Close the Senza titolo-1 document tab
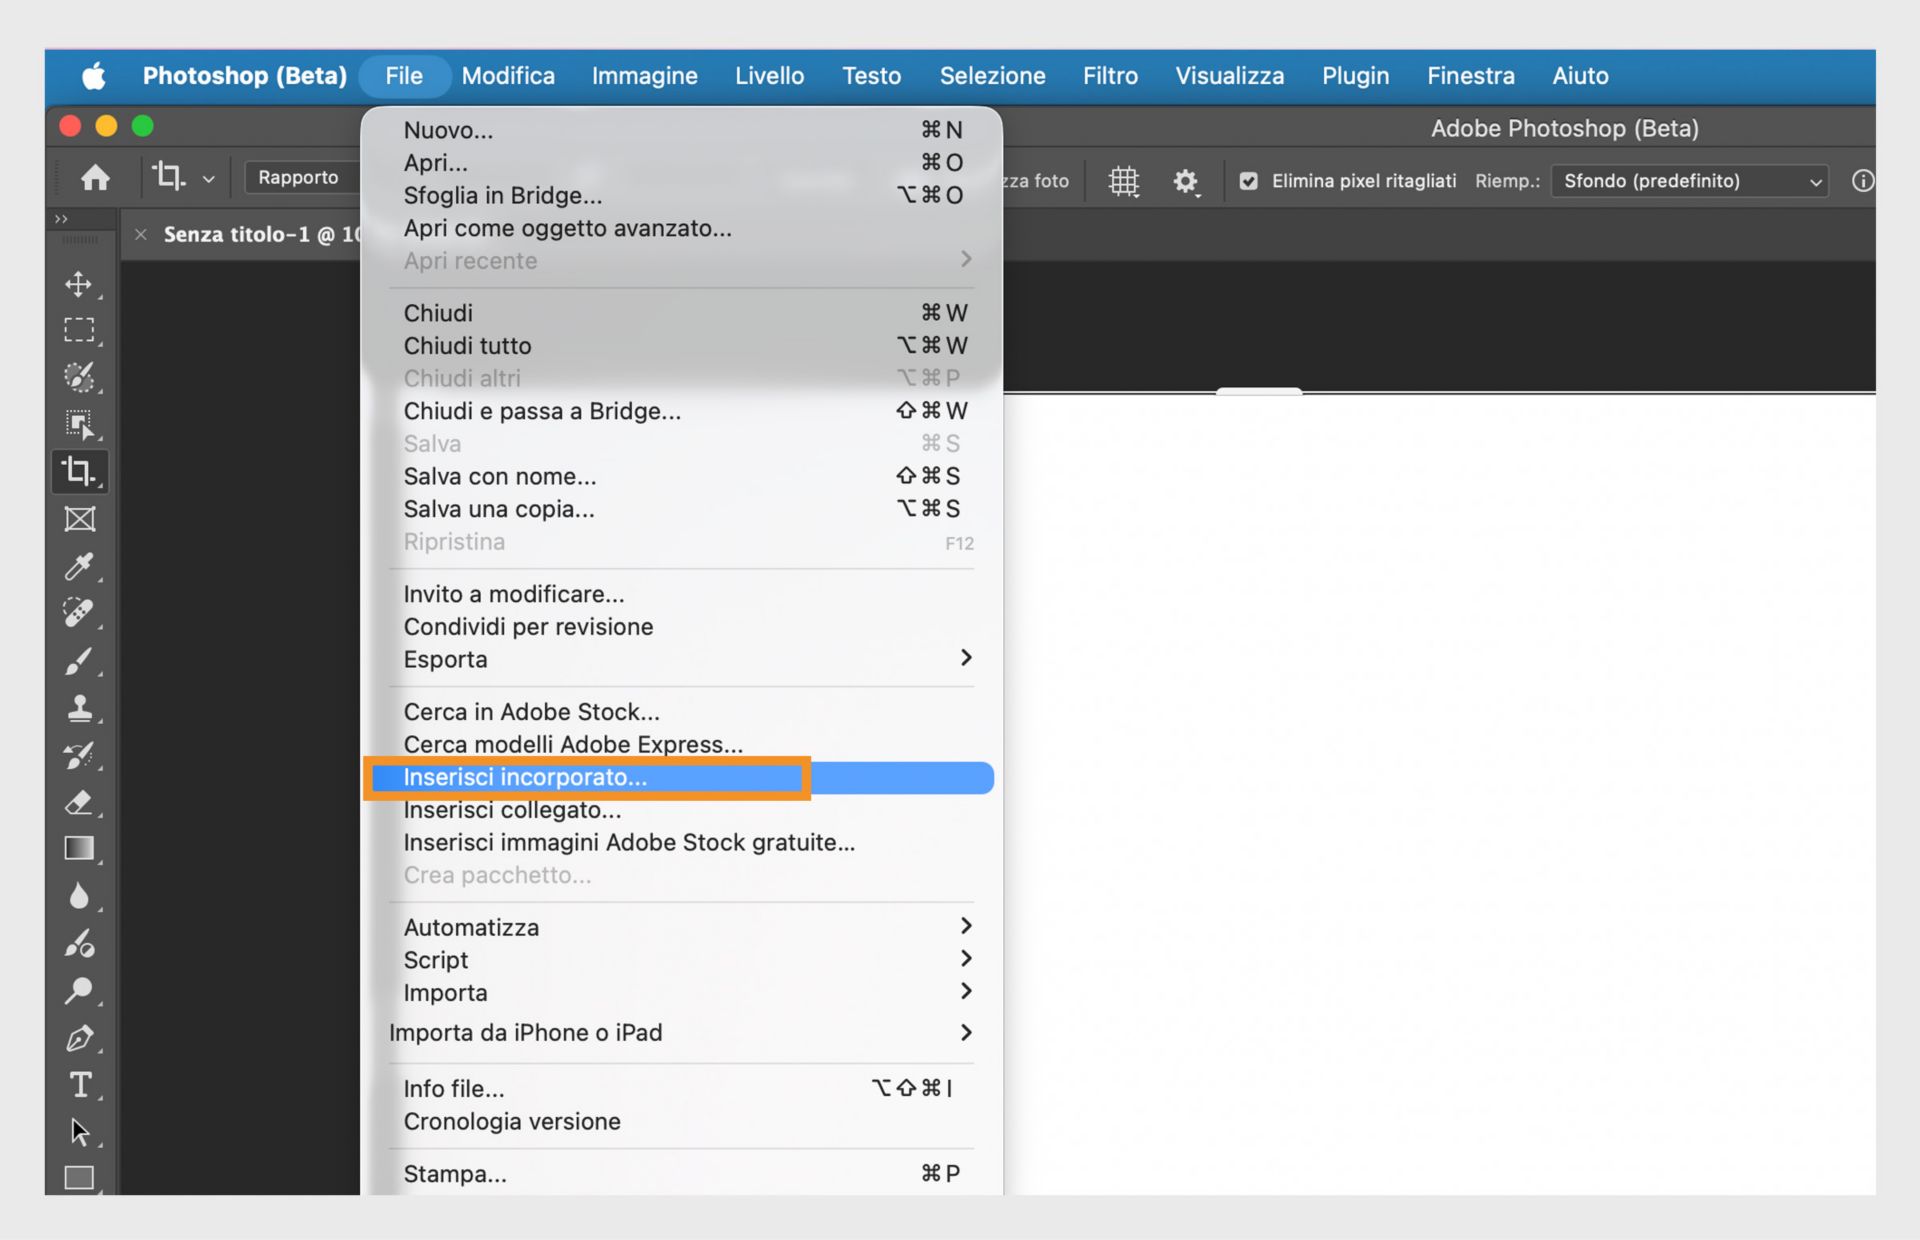 [x=140, y=234]
